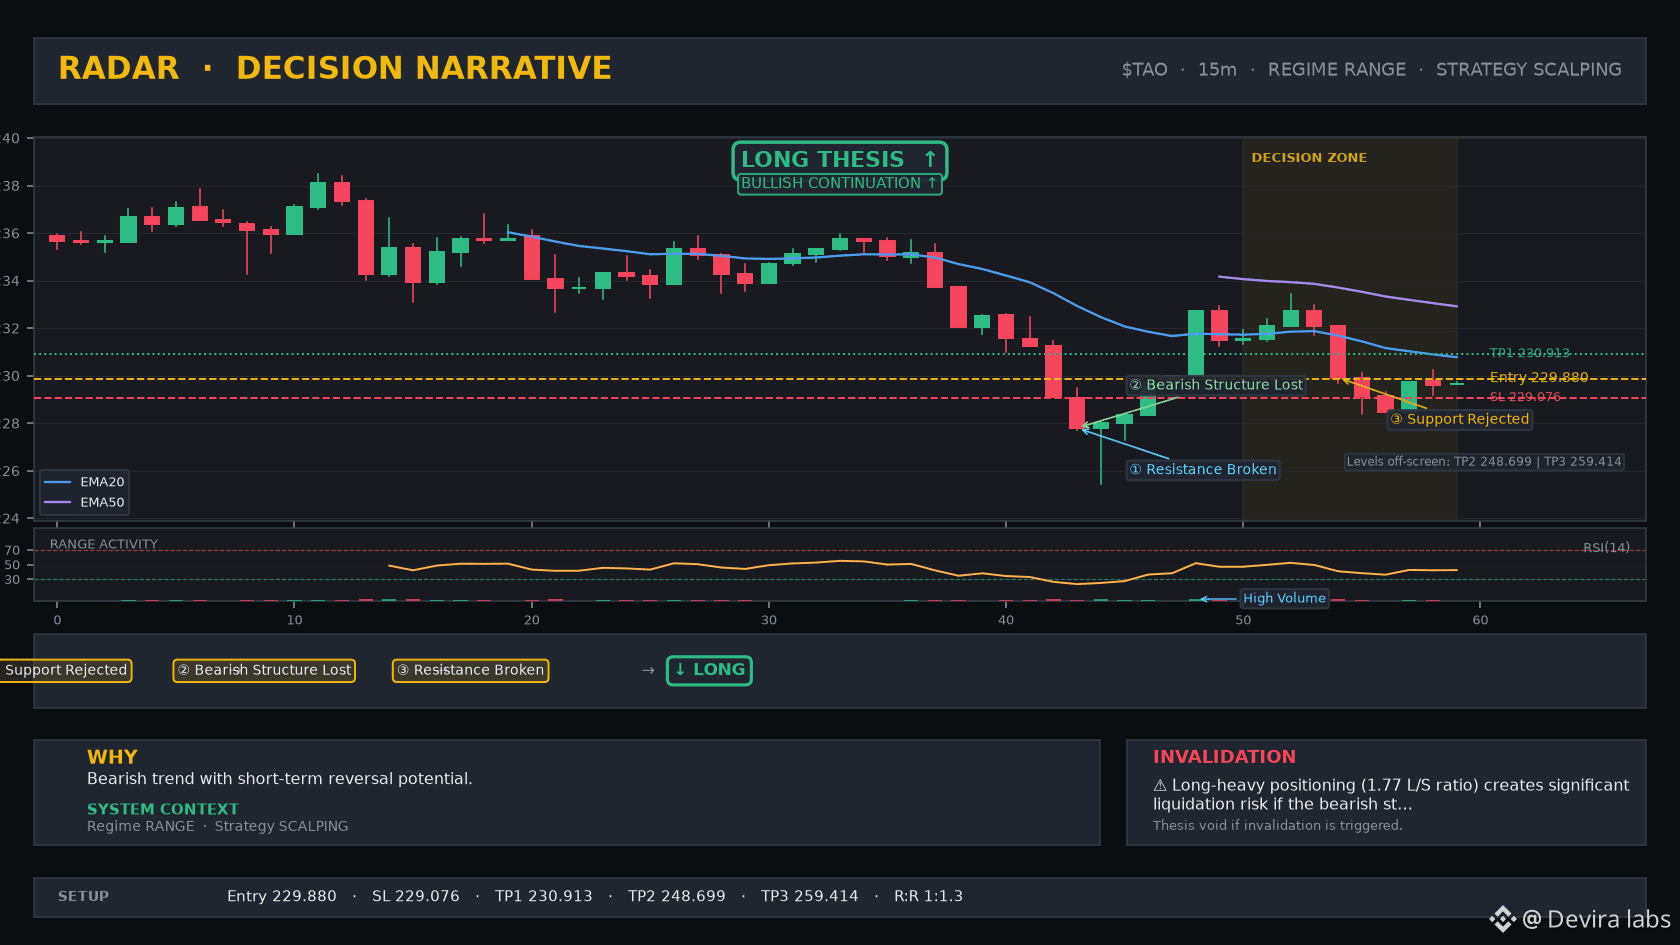Click REGIME RANGE in the header

(1336, 70)
